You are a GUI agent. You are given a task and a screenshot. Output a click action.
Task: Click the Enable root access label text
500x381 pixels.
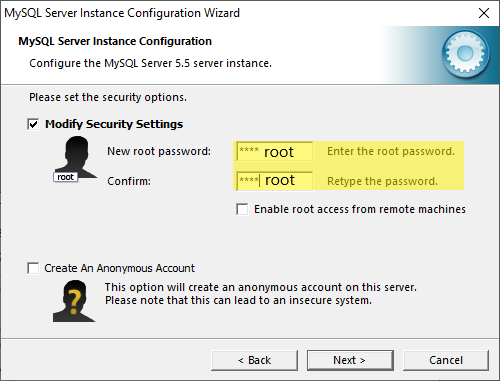pos(360,209)
